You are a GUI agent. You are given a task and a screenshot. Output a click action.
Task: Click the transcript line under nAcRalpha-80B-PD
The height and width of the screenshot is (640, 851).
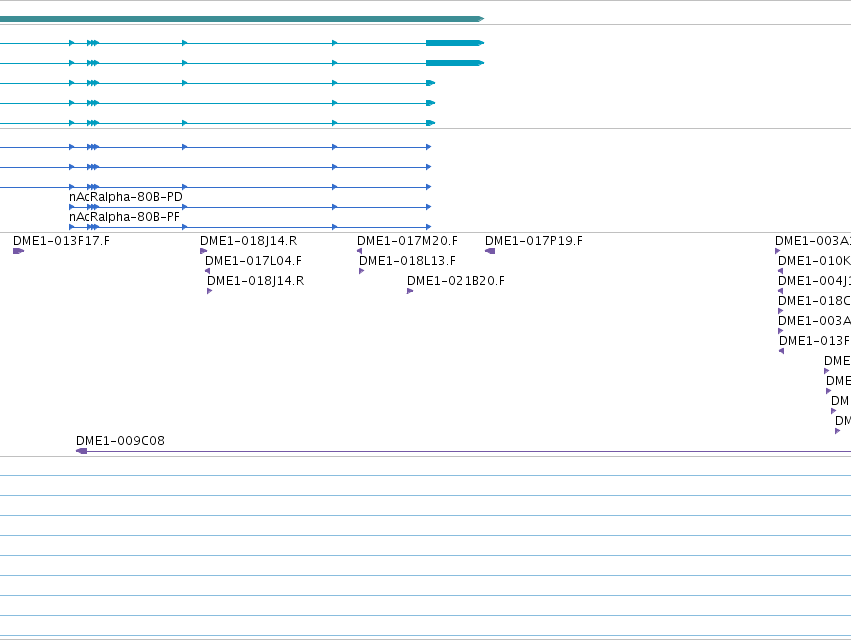click(x=250, y=207)
